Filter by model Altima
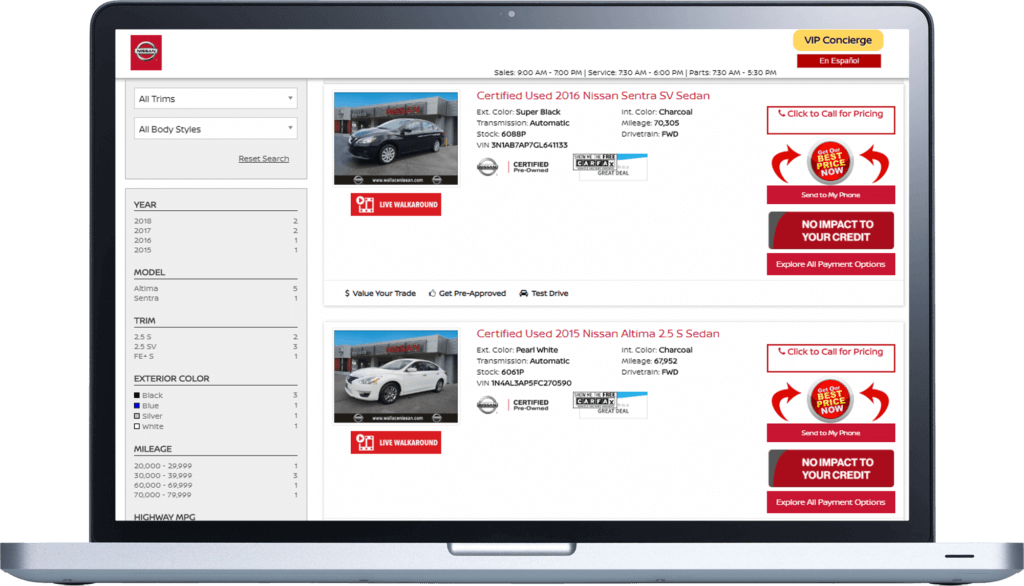 (x=146, y=288)
